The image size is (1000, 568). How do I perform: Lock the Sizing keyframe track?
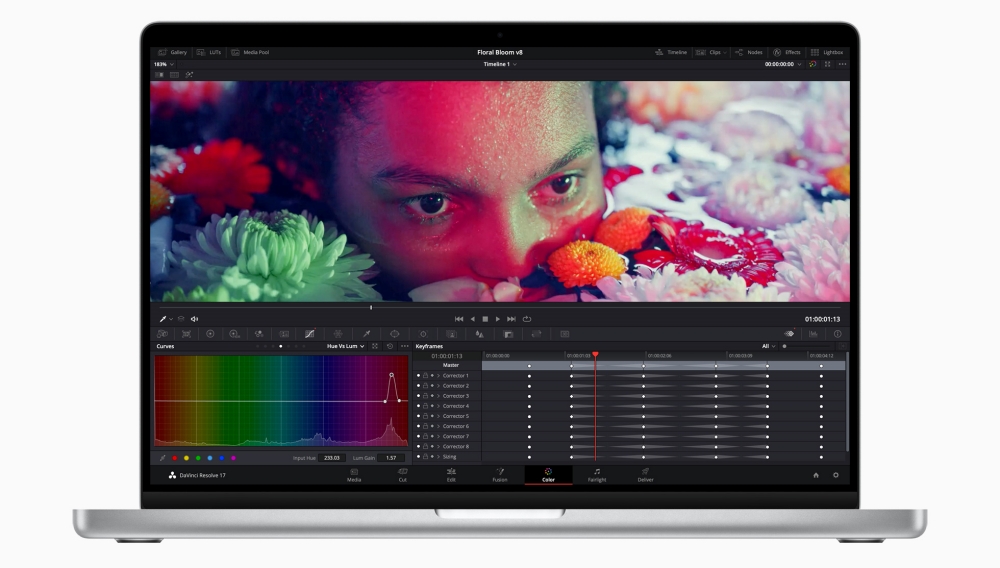tap(425, 456)
